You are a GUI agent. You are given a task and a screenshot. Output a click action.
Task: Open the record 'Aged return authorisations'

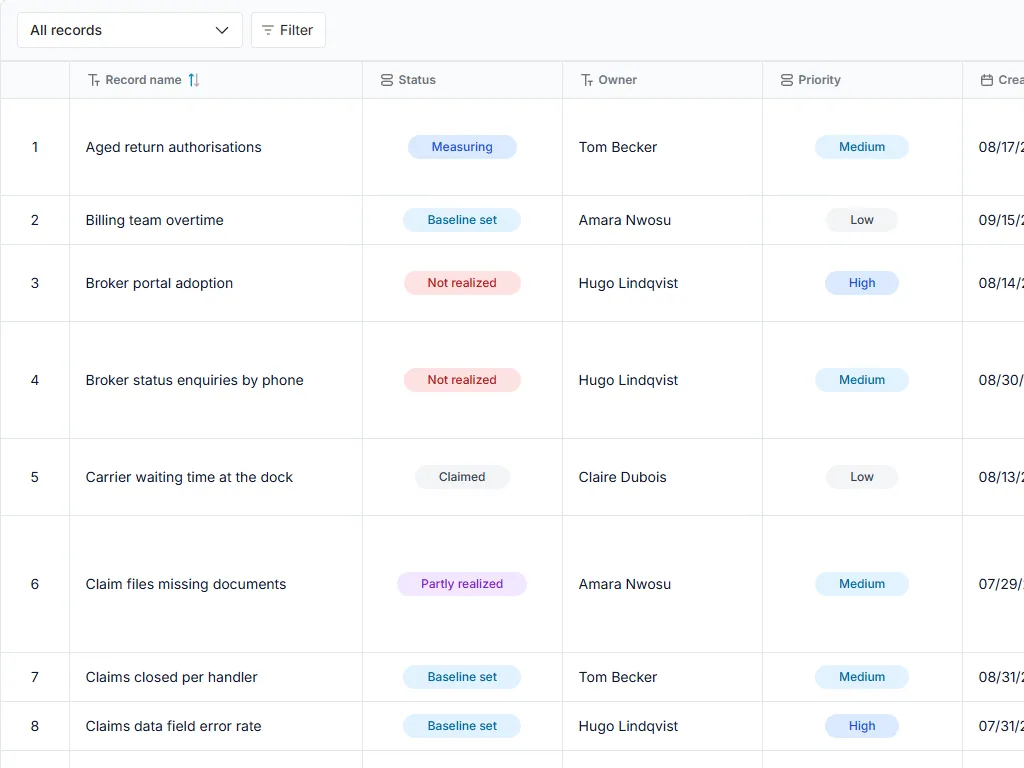click(174, 147)
